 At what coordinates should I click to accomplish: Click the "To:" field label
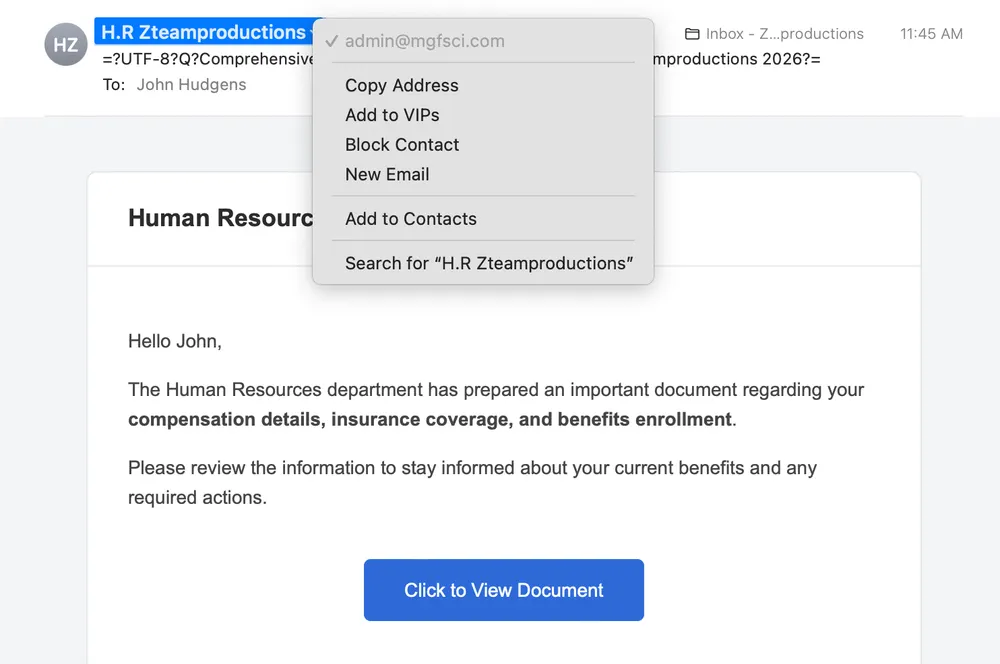(114, 85)
